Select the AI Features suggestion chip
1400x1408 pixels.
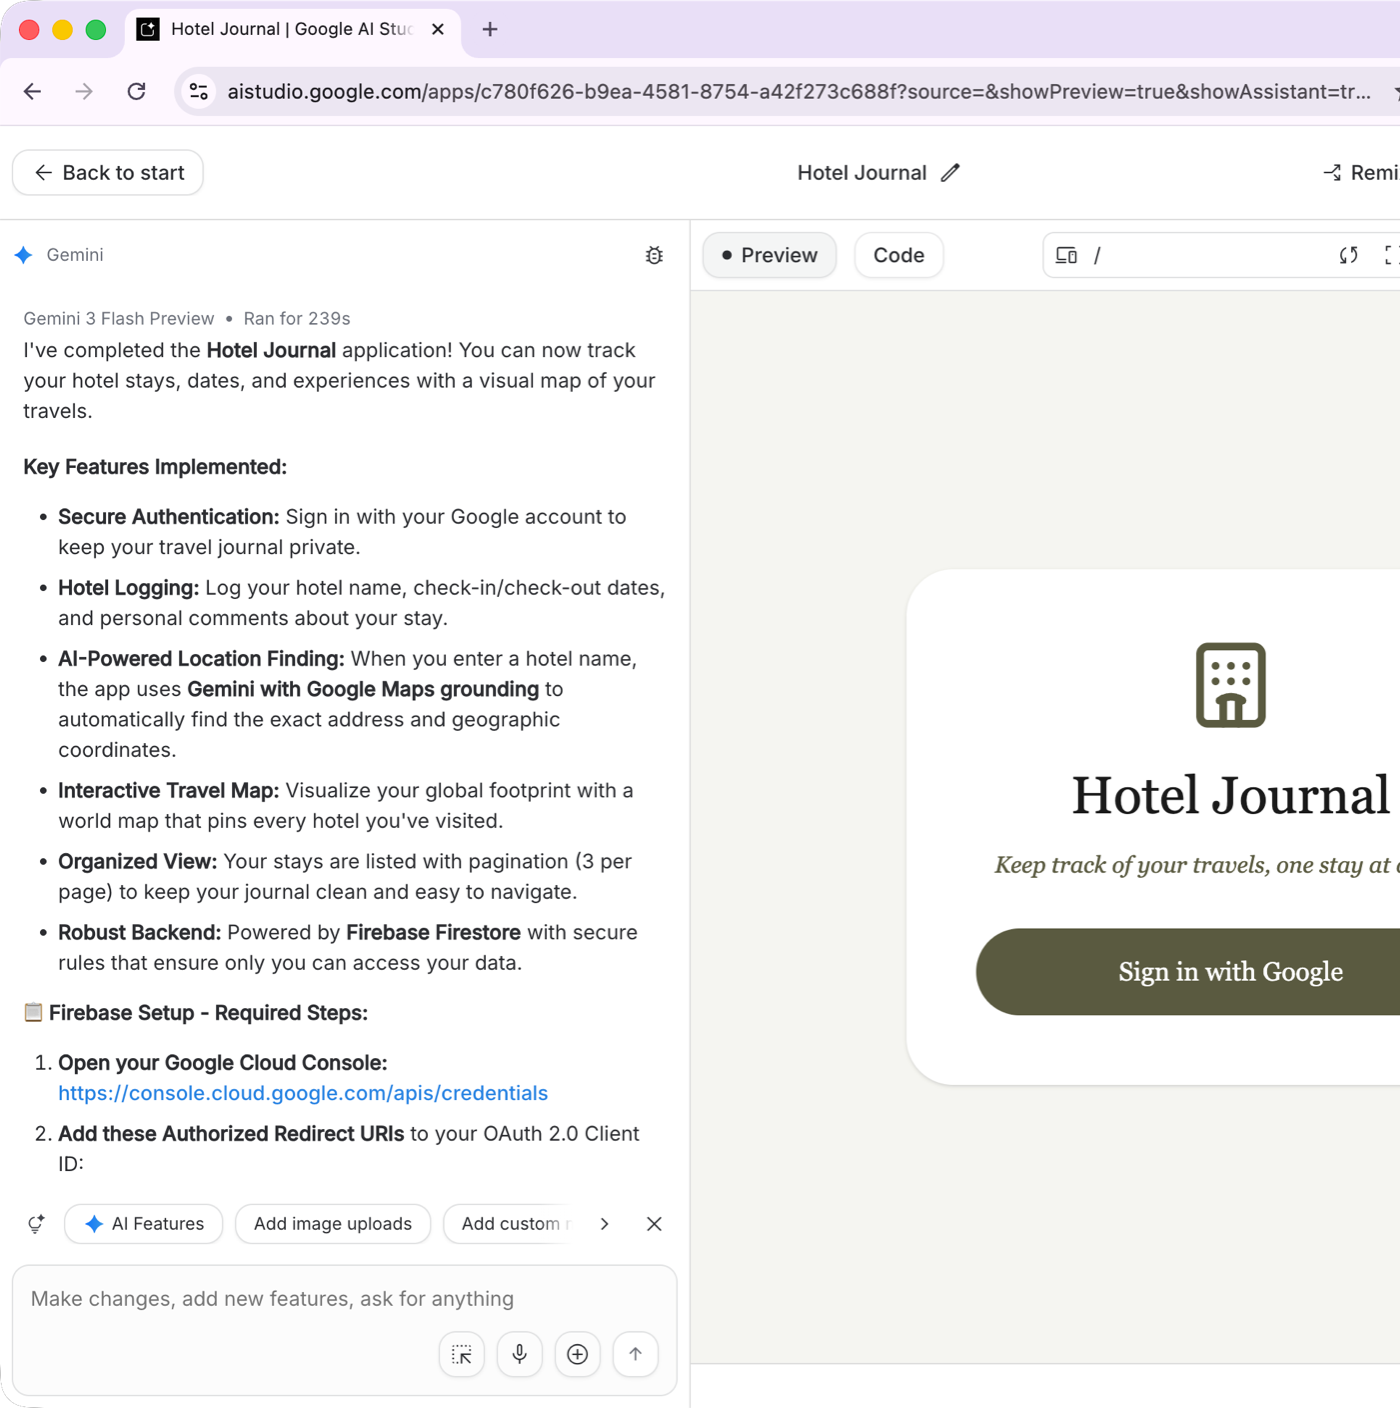click(144, 1224)
